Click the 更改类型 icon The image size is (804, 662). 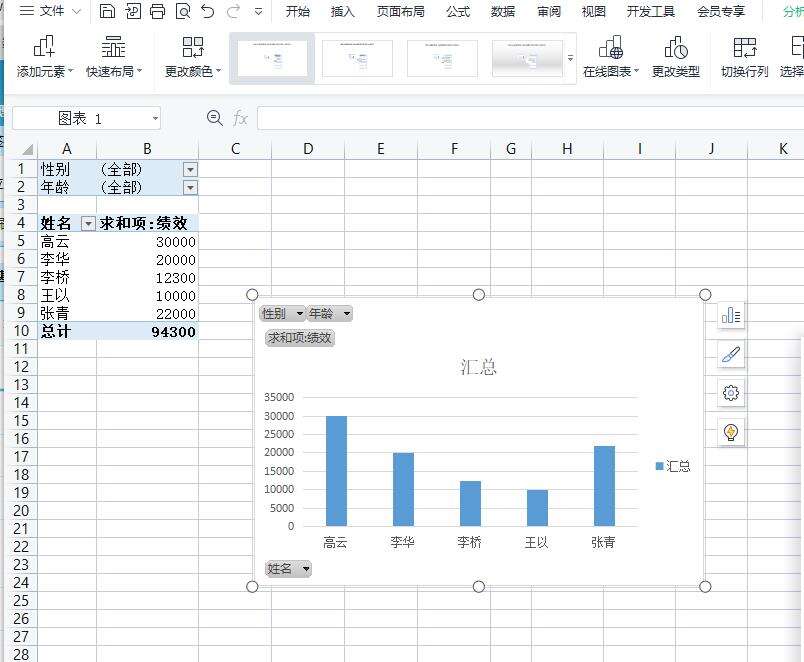click(x=676, y=47)
